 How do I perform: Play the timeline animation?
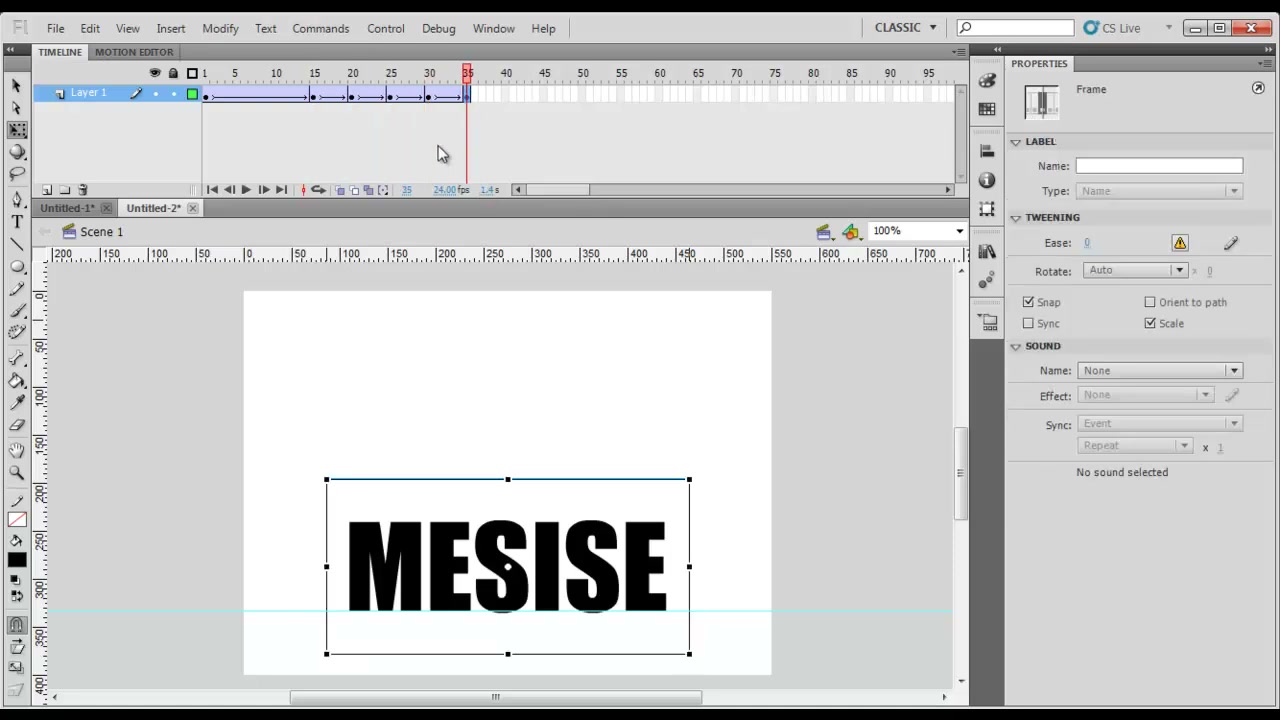coord(246,190)
